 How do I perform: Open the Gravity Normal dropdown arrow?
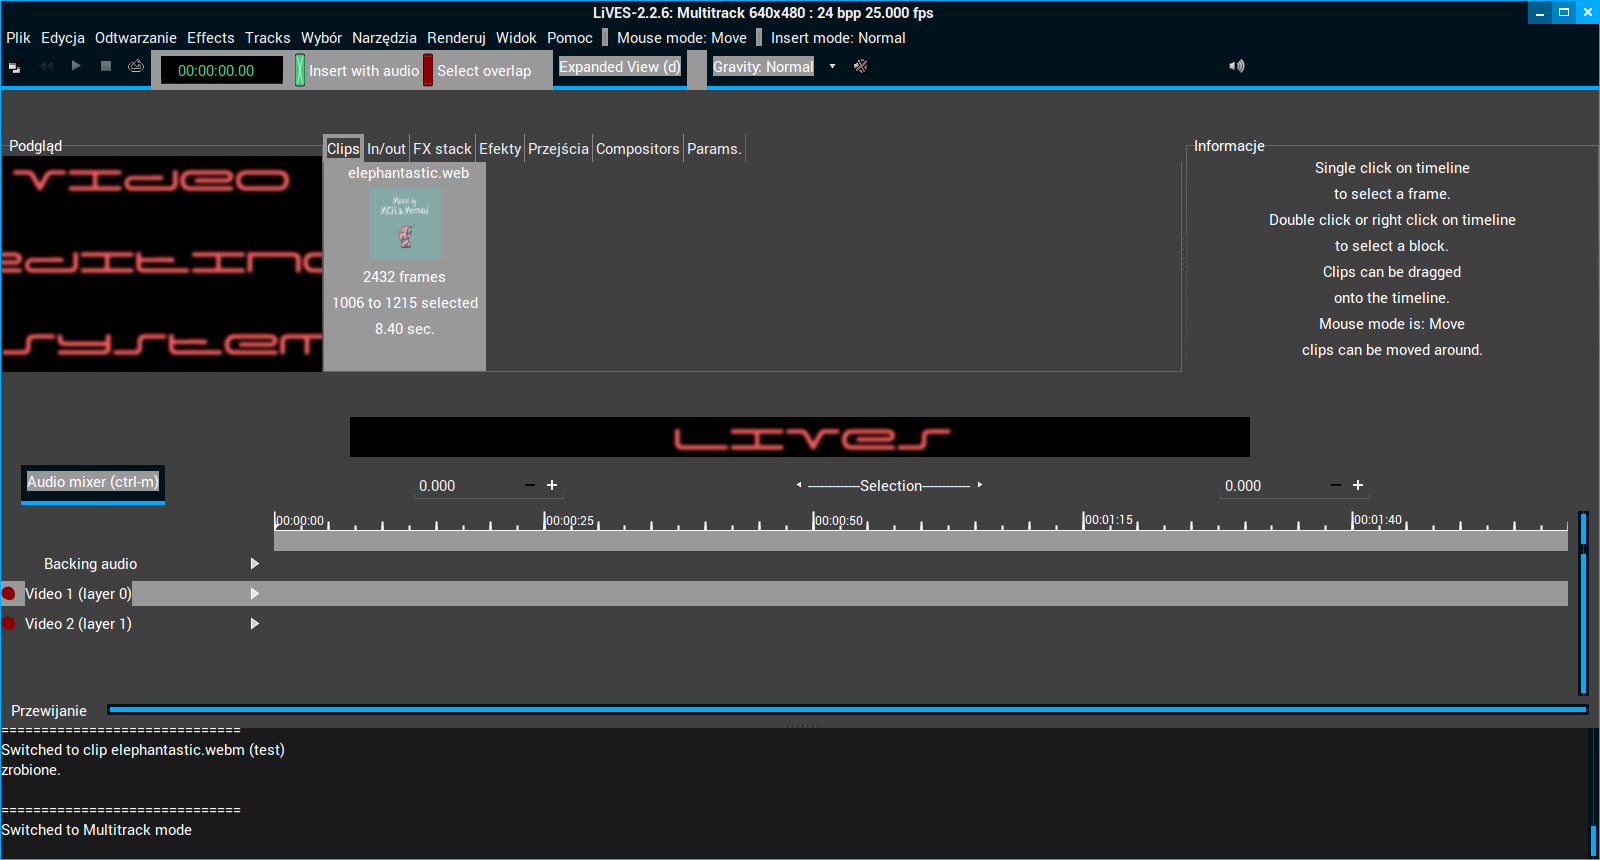point(832,66)
